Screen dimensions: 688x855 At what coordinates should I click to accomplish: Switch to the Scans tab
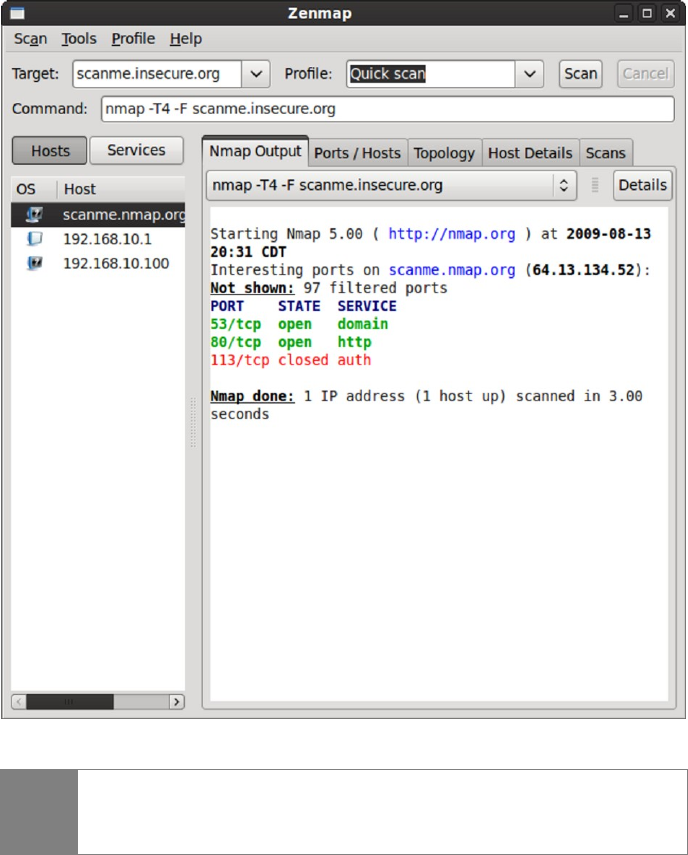605,153
